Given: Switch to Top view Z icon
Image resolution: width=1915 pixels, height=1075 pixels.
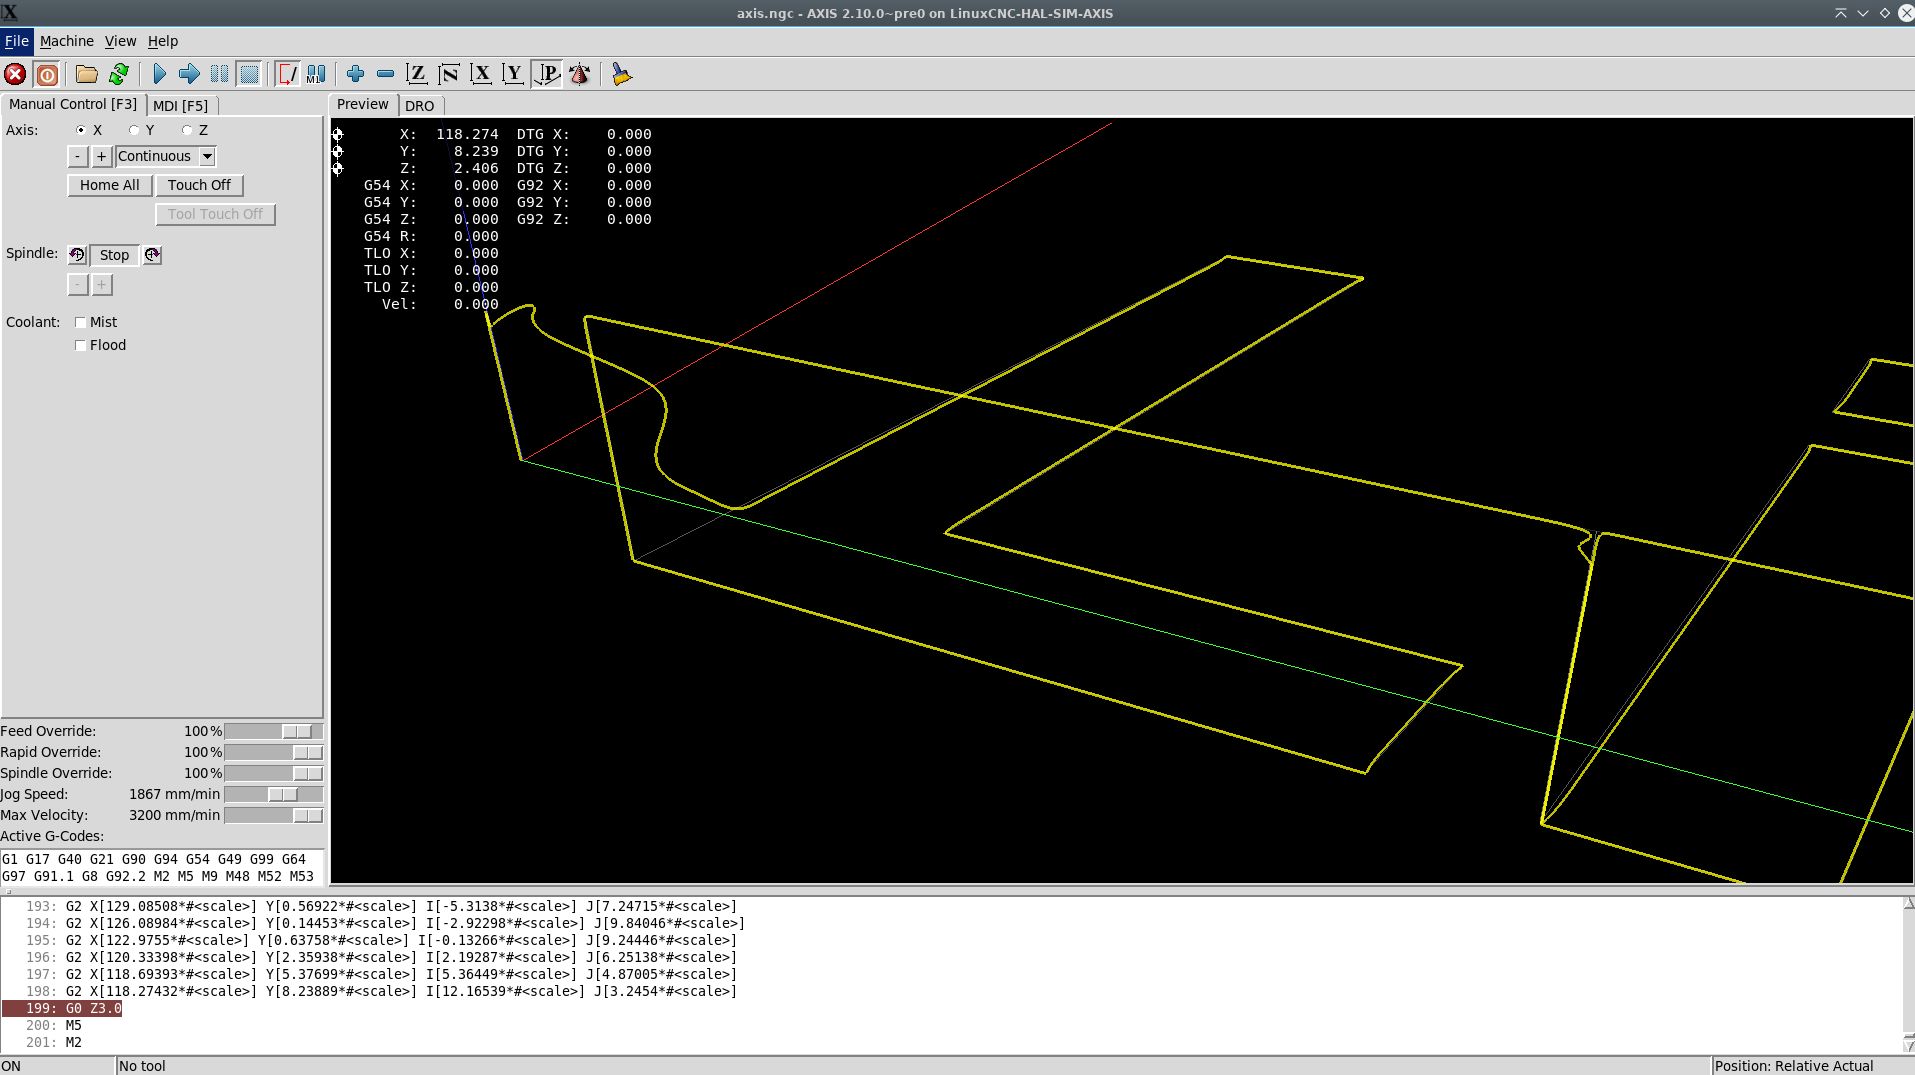Looking at the screenshot, I should click(x=417, y=74).
